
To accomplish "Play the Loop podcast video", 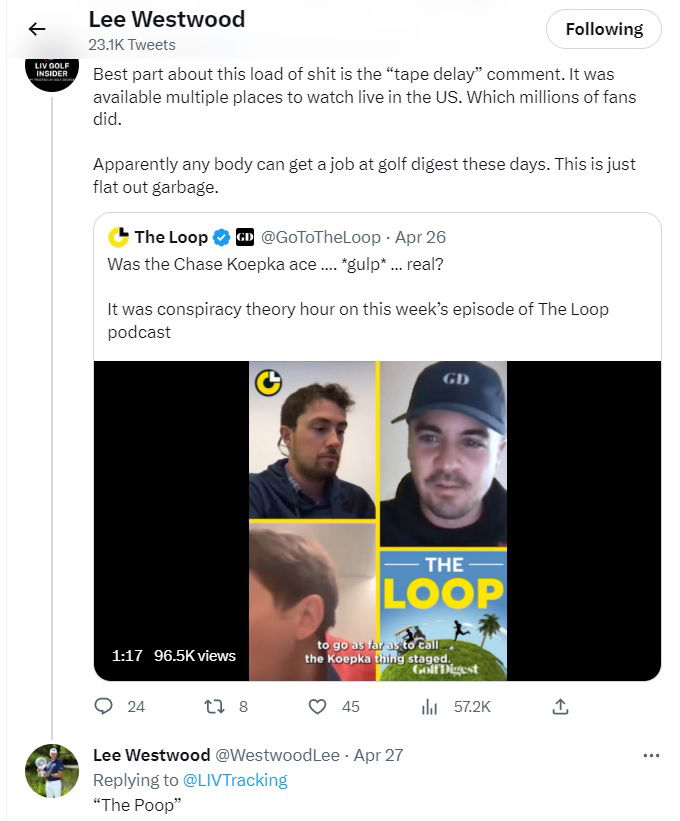I will click(377, 520).
